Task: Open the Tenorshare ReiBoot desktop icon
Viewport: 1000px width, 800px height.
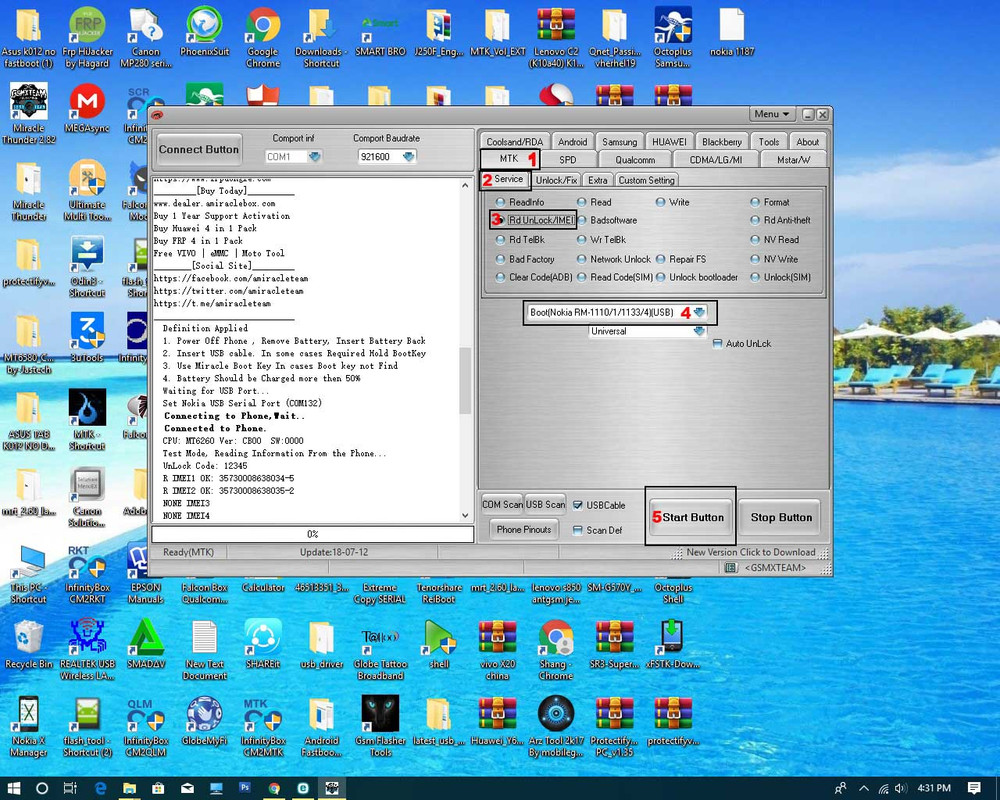Action: click(439, 593)
